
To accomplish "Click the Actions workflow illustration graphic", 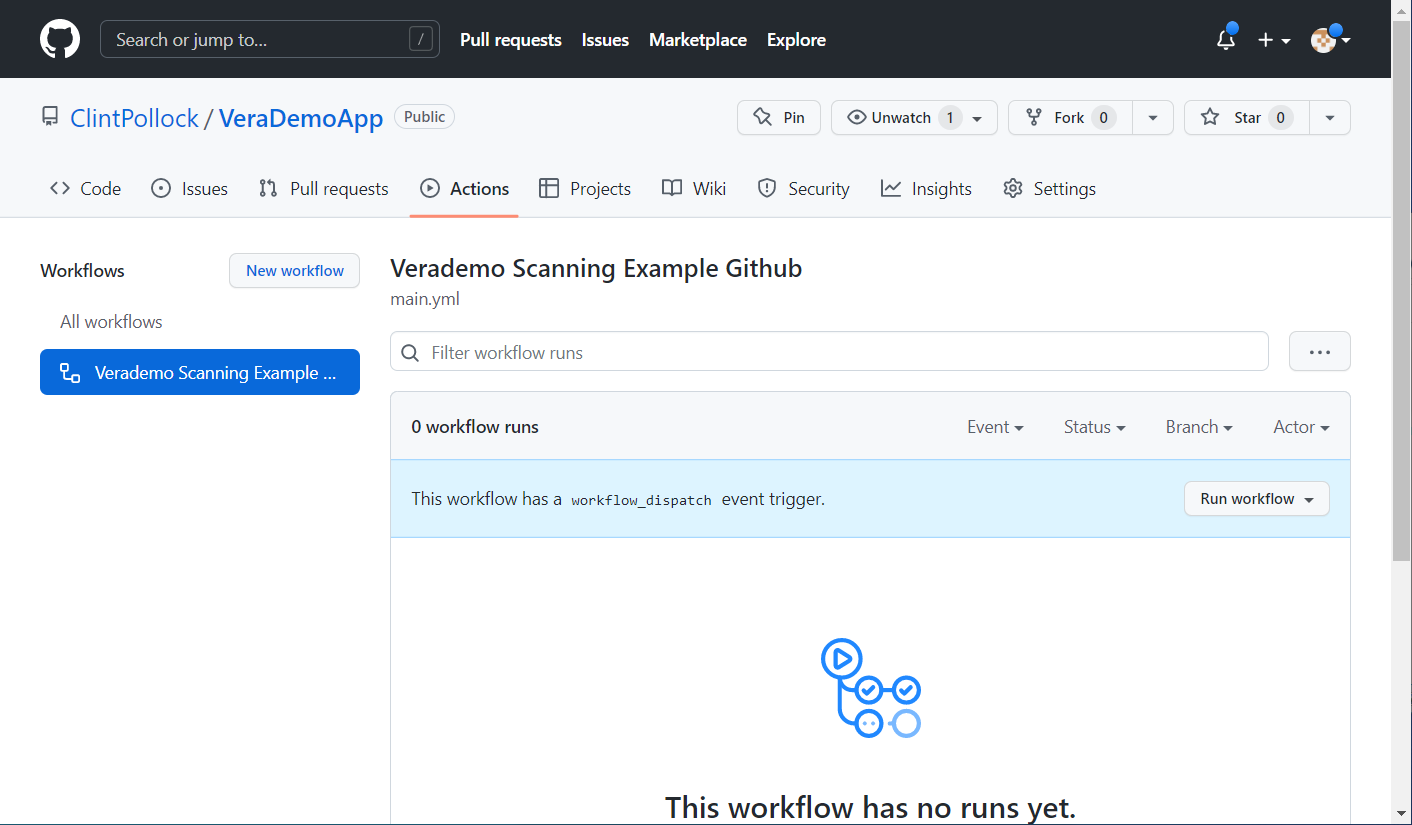I will click(870, 689).
